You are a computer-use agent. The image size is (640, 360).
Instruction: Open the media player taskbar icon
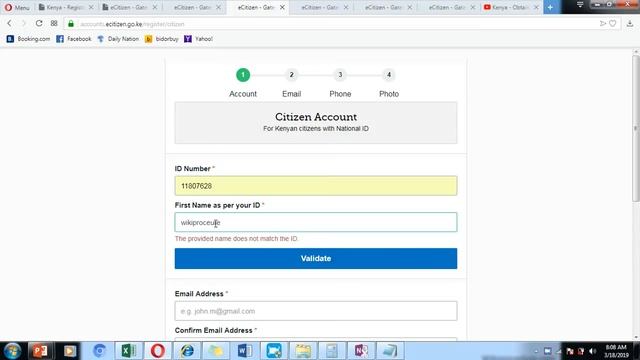(x=69, y=351)
